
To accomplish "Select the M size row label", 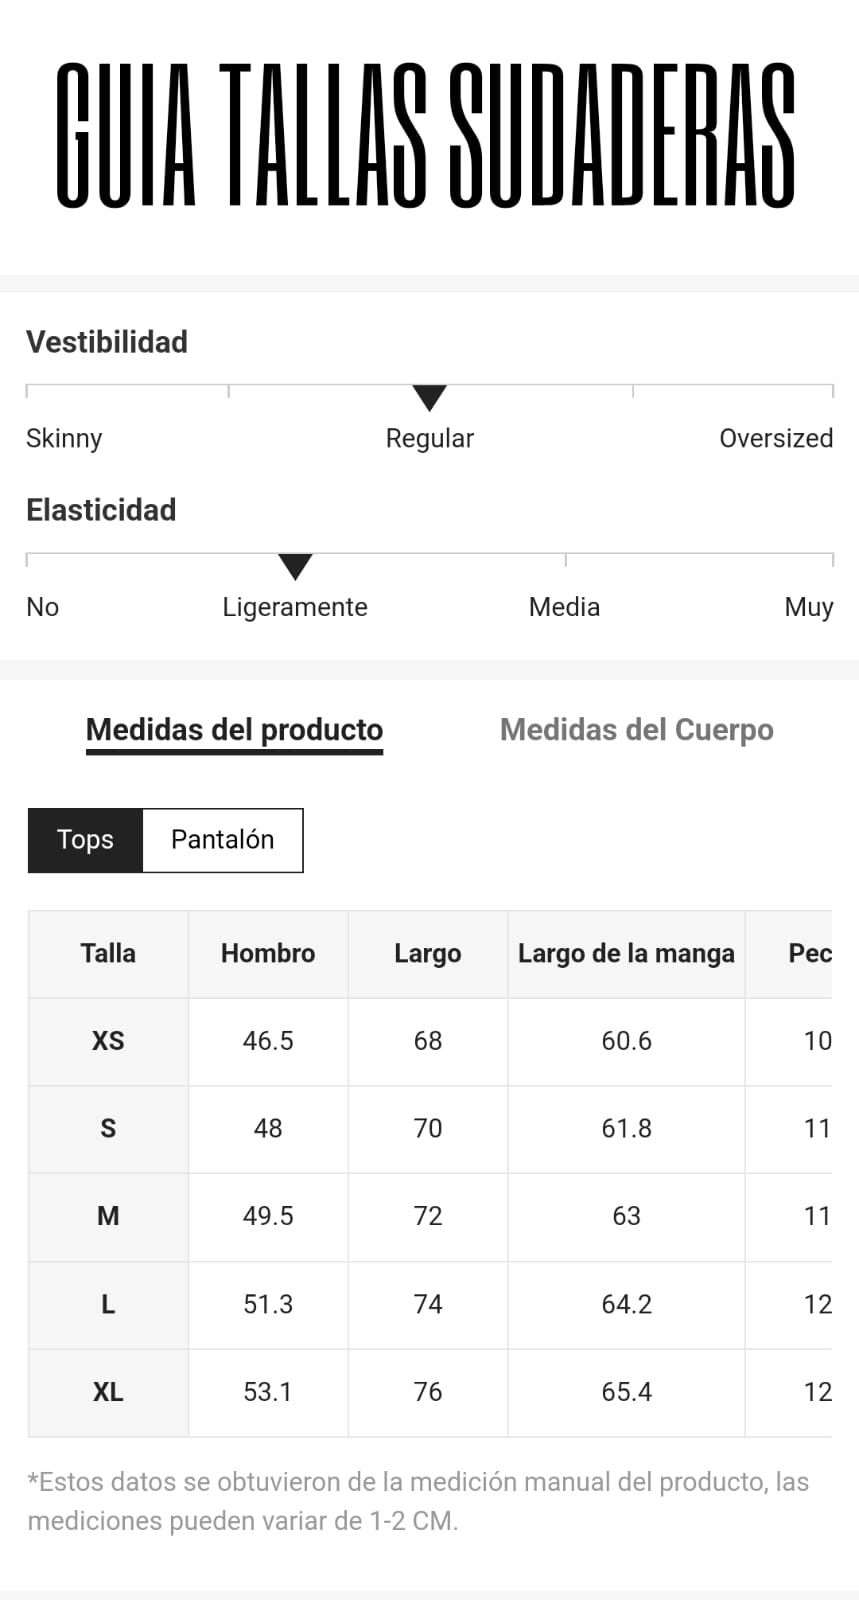I will click(x=108, y=1216).
